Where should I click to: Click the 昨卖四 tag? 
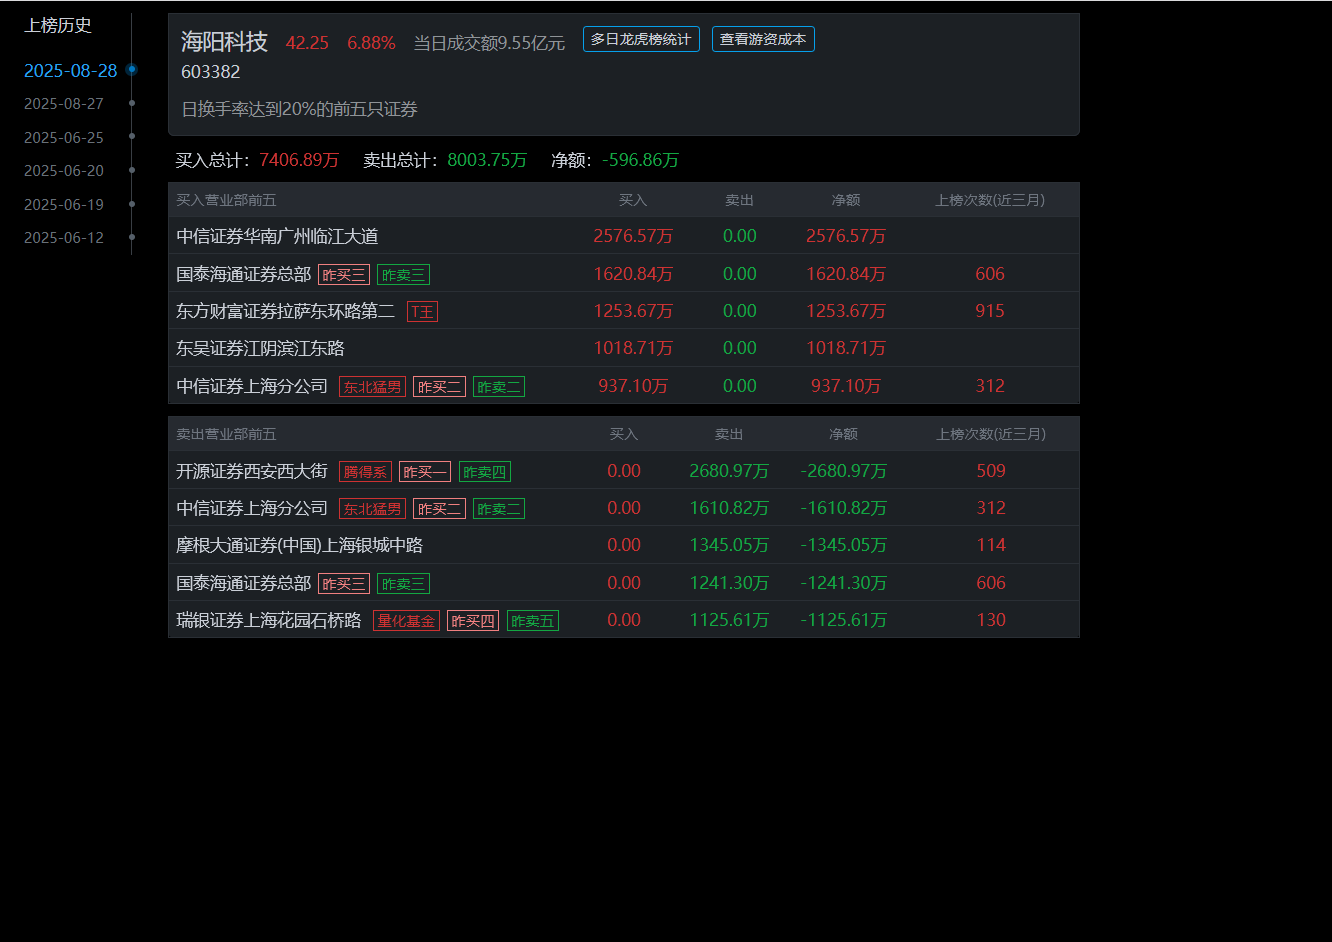click(485, 472)
